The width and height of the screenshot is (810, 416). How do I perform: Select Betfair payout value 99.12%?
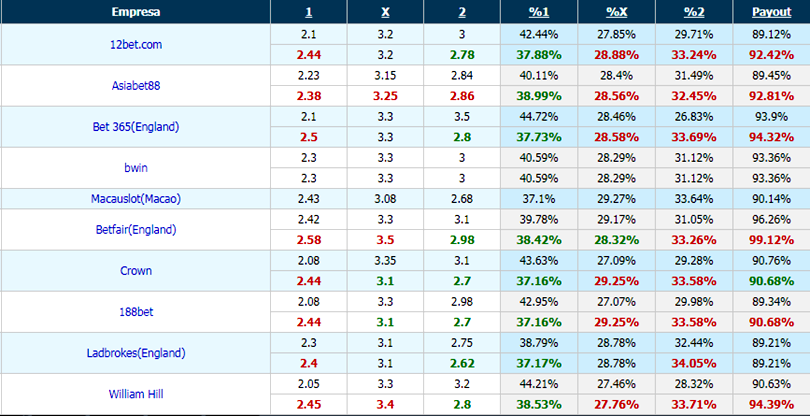(x=772, y=240)
